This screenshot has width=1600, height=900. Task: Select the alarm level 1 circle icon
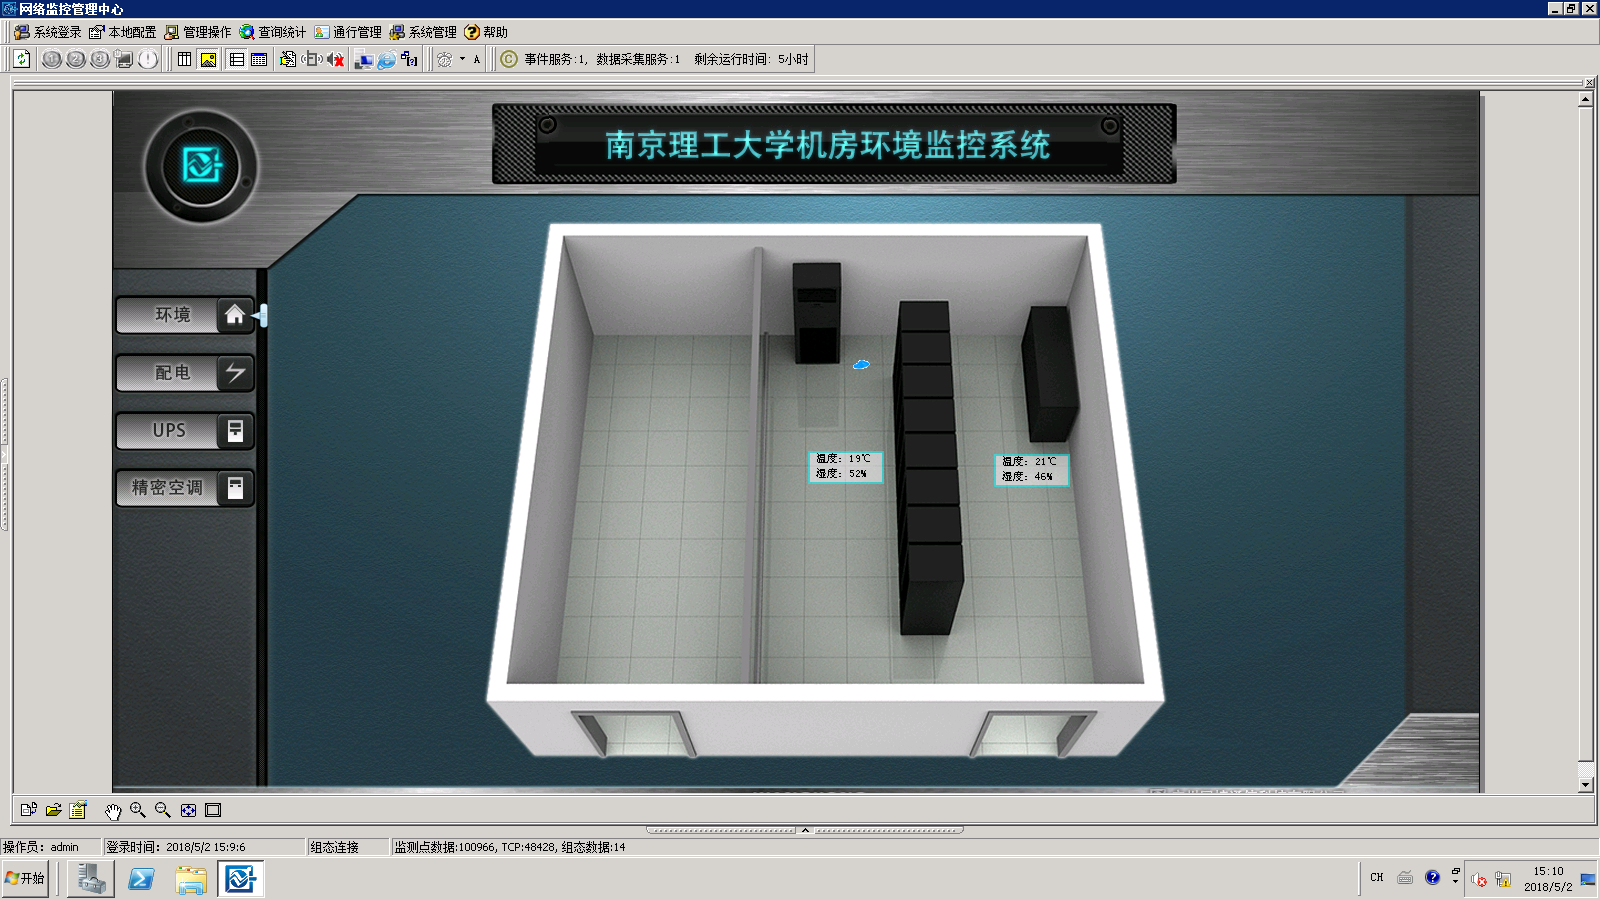[52, 59]
